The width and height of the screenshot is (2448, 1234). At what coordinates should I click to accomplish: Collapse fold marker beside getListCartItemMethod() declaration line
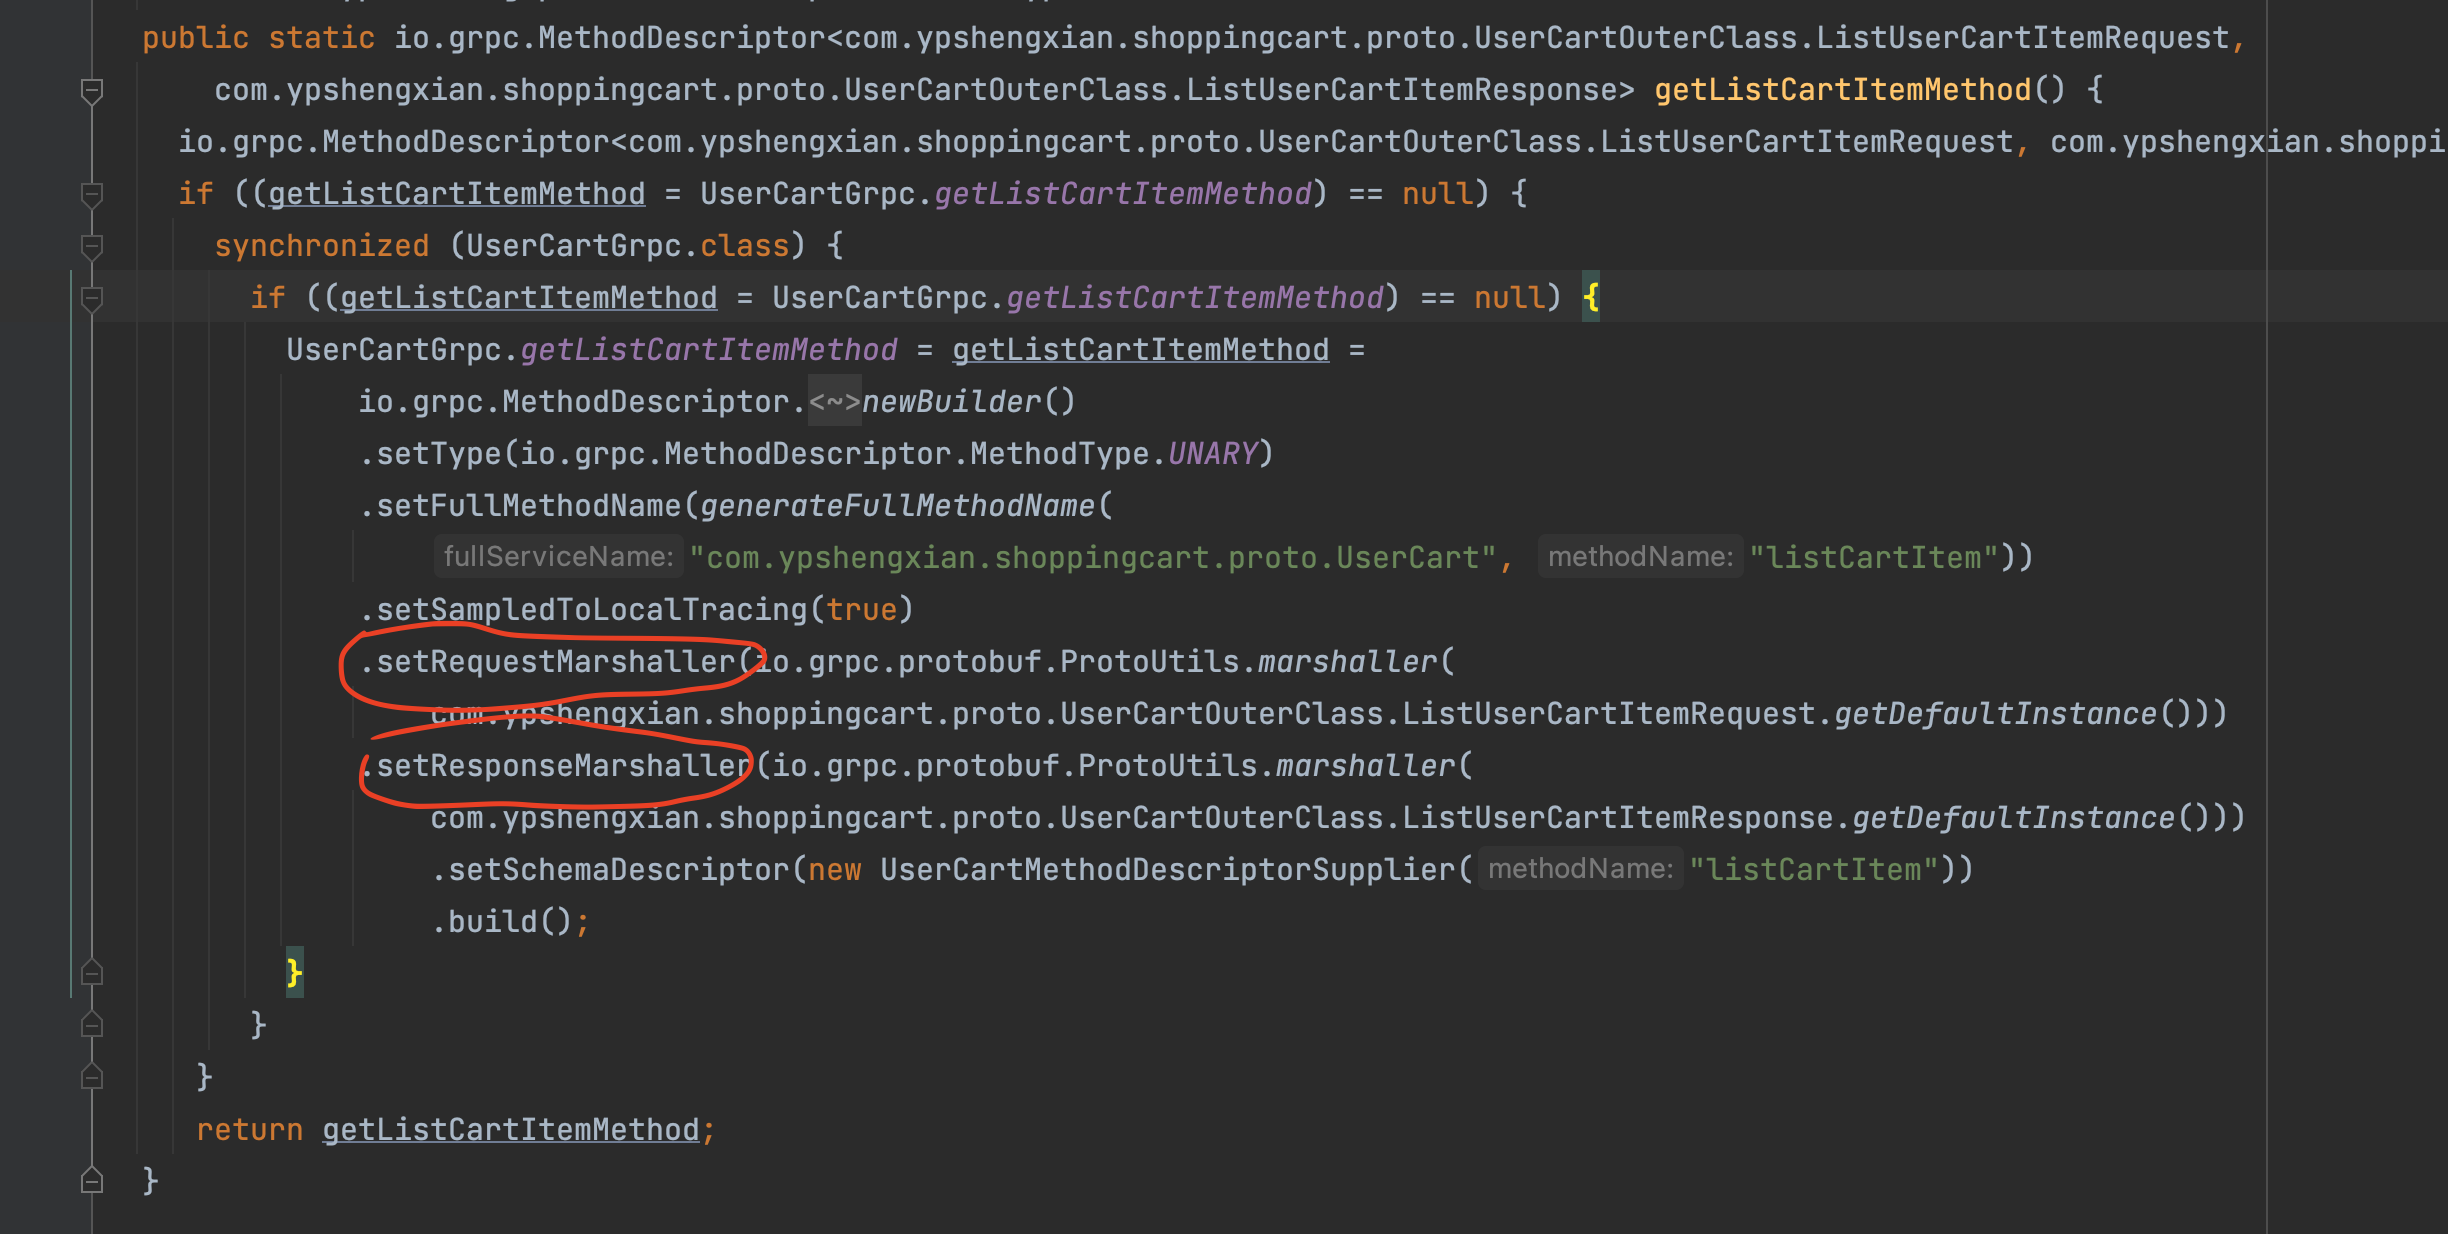click(91, 91)
